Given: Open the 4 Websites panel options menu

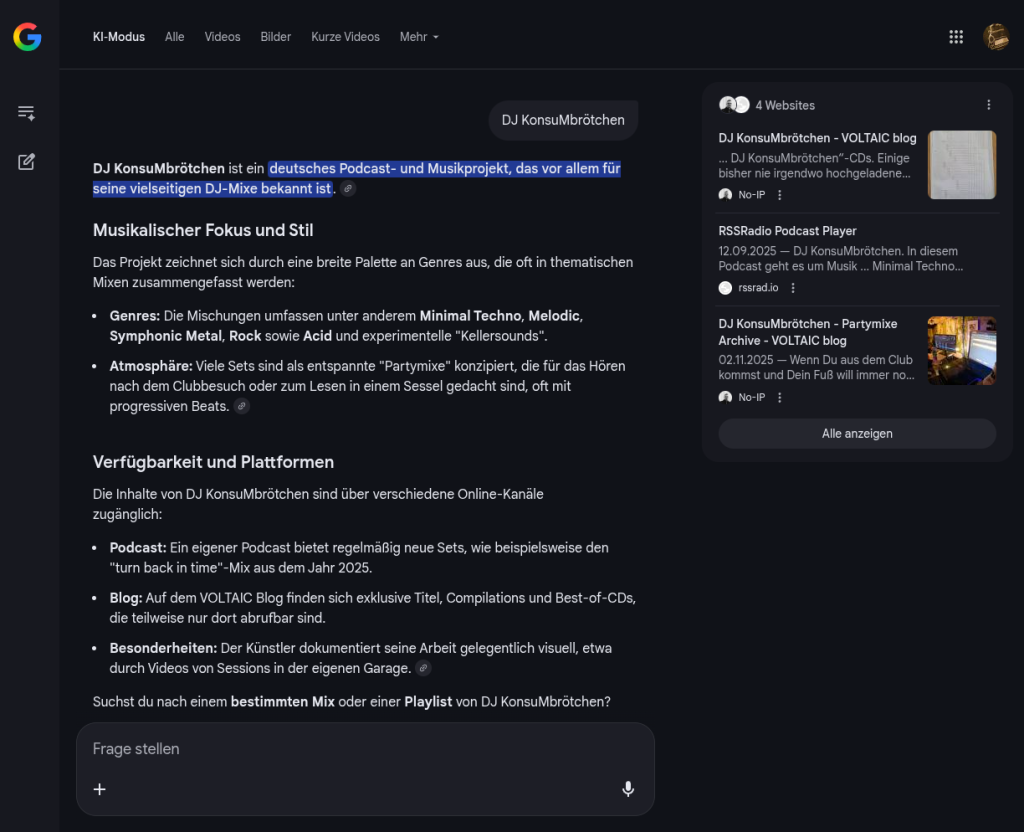Looking at the screenshot, I should pos(988,105).
